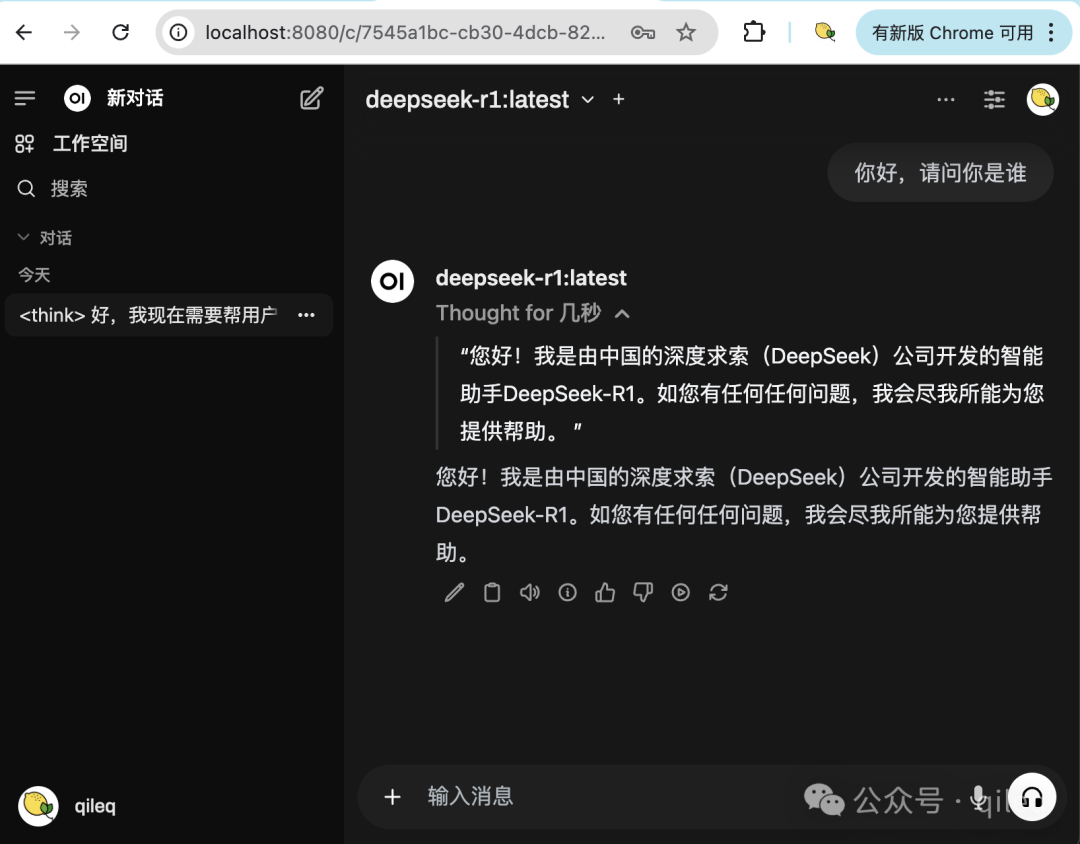1080x844 pixels.
Task: Click the 有新版 Chrome 可用 update button
Action: click(x=953, y=32)
